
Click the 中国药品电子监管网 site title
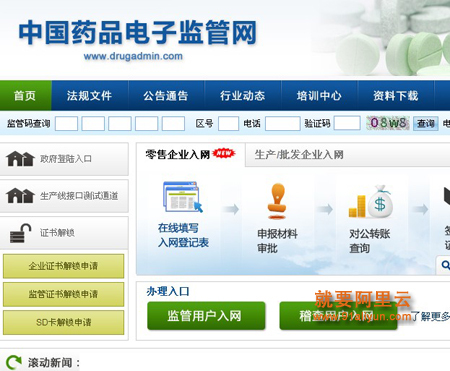pyautogui.click(x=137, y=33)
